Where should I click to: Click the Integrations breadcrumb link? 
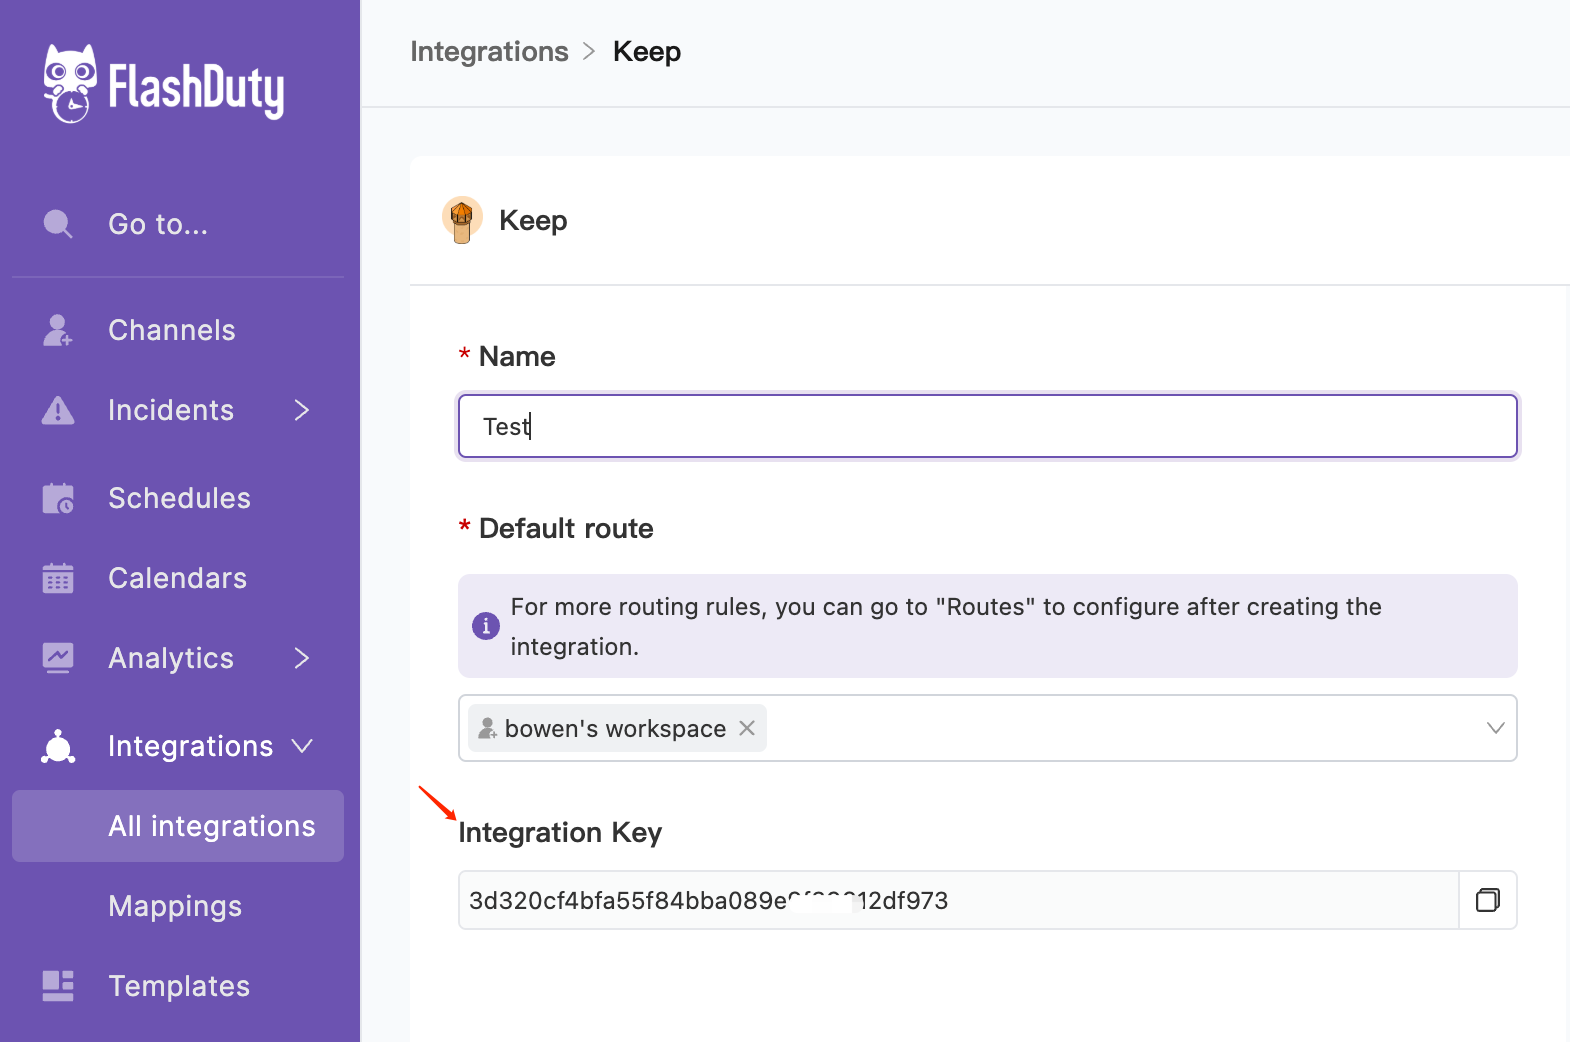point(489,51)
